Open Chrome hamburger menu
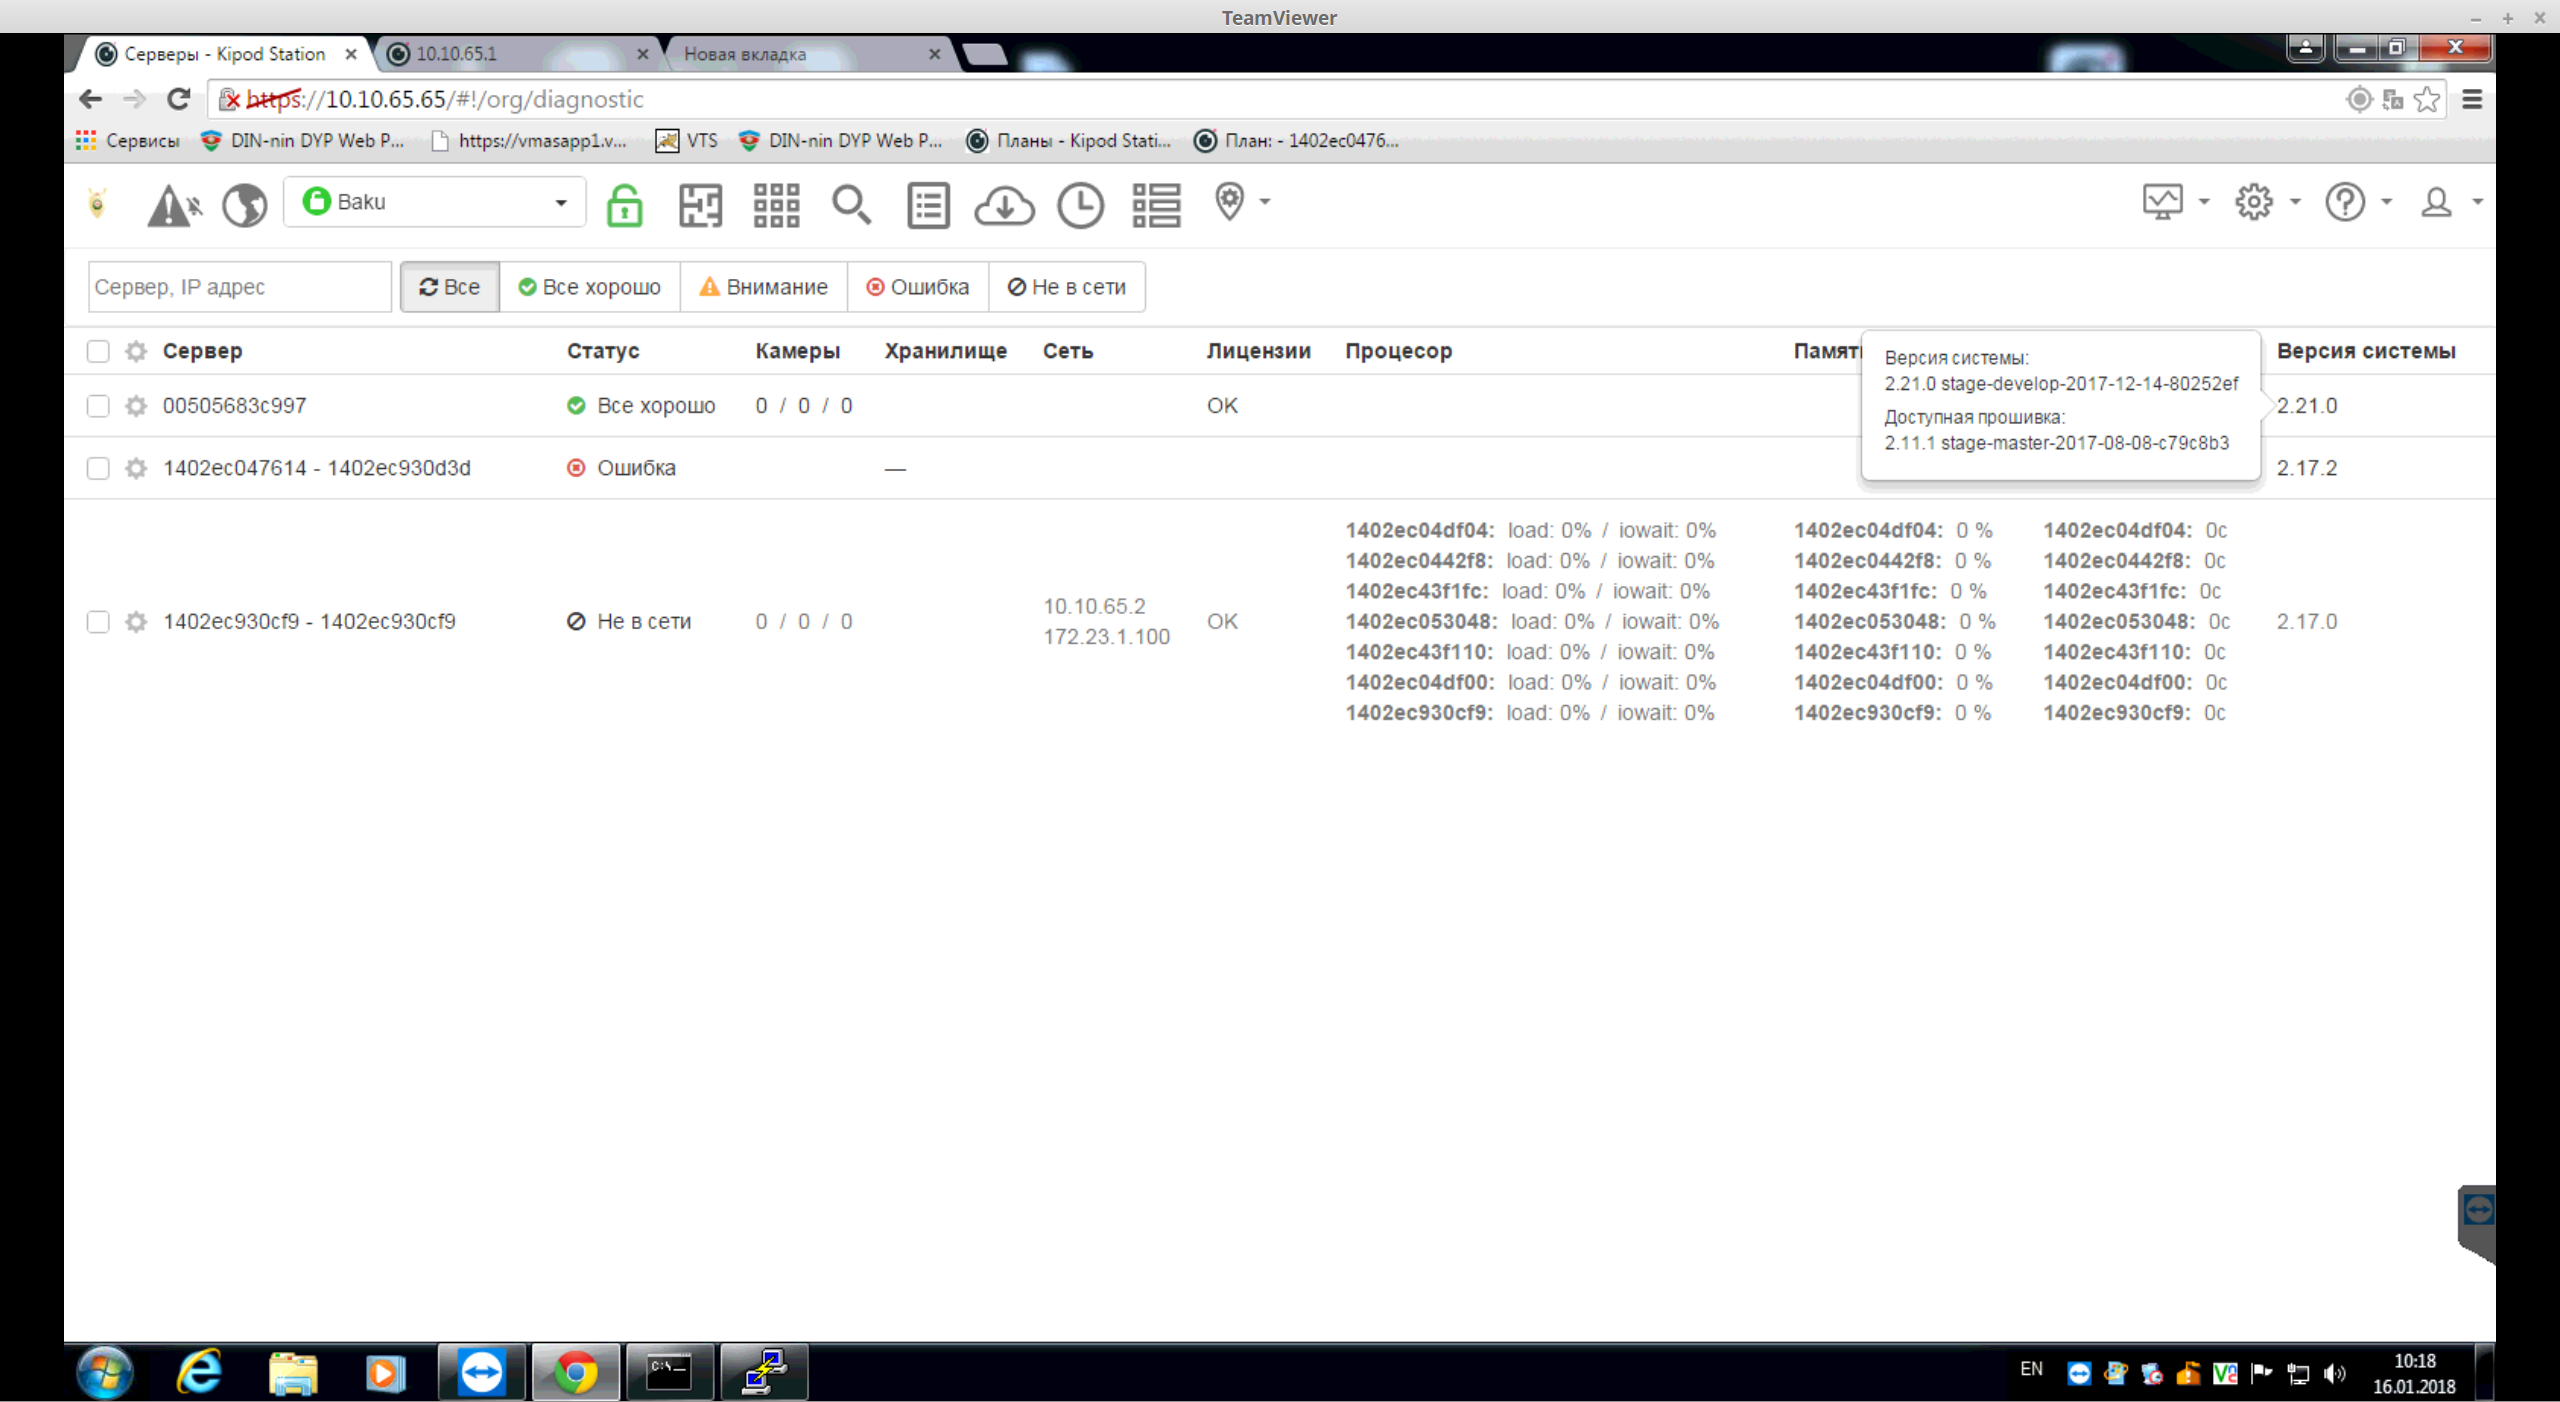2560x1402 pixels. pyautogui.click(x=2472, y=99)
